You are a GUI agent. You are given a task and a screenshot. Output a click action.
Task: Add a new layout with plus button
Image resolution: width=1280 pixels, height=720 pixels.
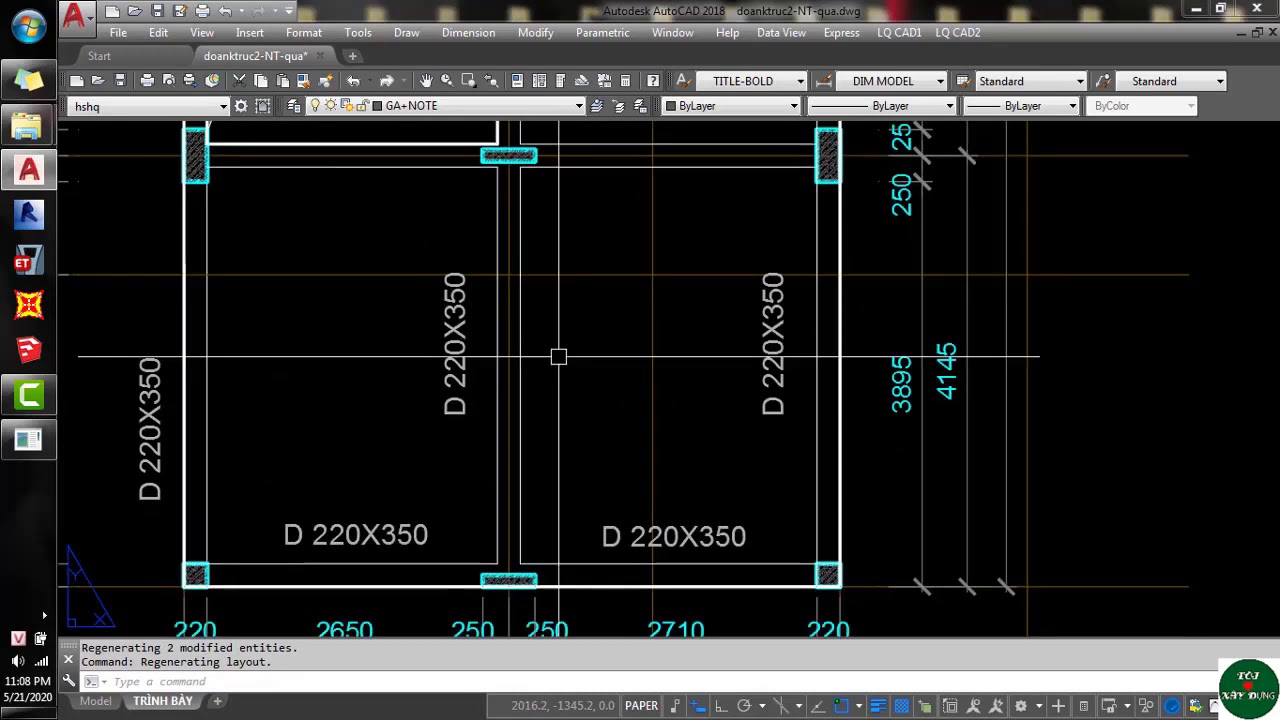pyautogui.click(x=217, y=701)
